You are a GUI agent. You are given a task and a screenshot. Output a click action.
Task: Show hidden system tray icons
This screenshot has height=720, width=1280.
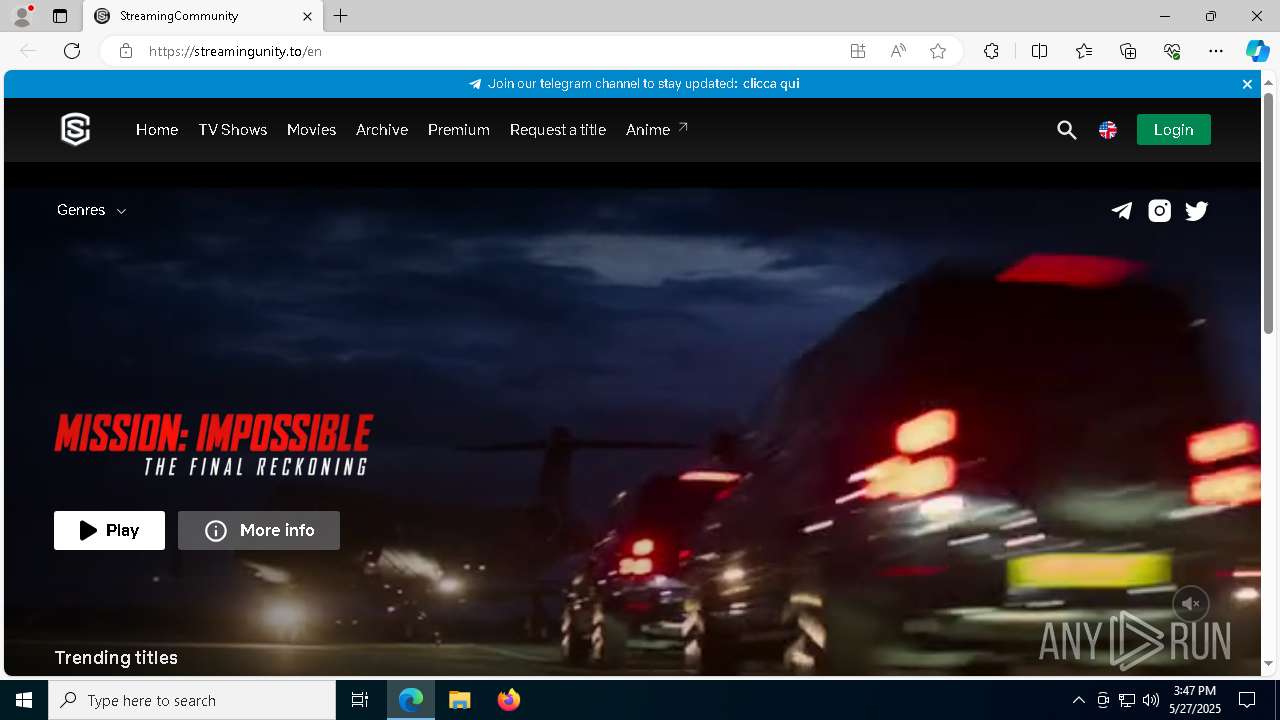[x=1078, y=700]
